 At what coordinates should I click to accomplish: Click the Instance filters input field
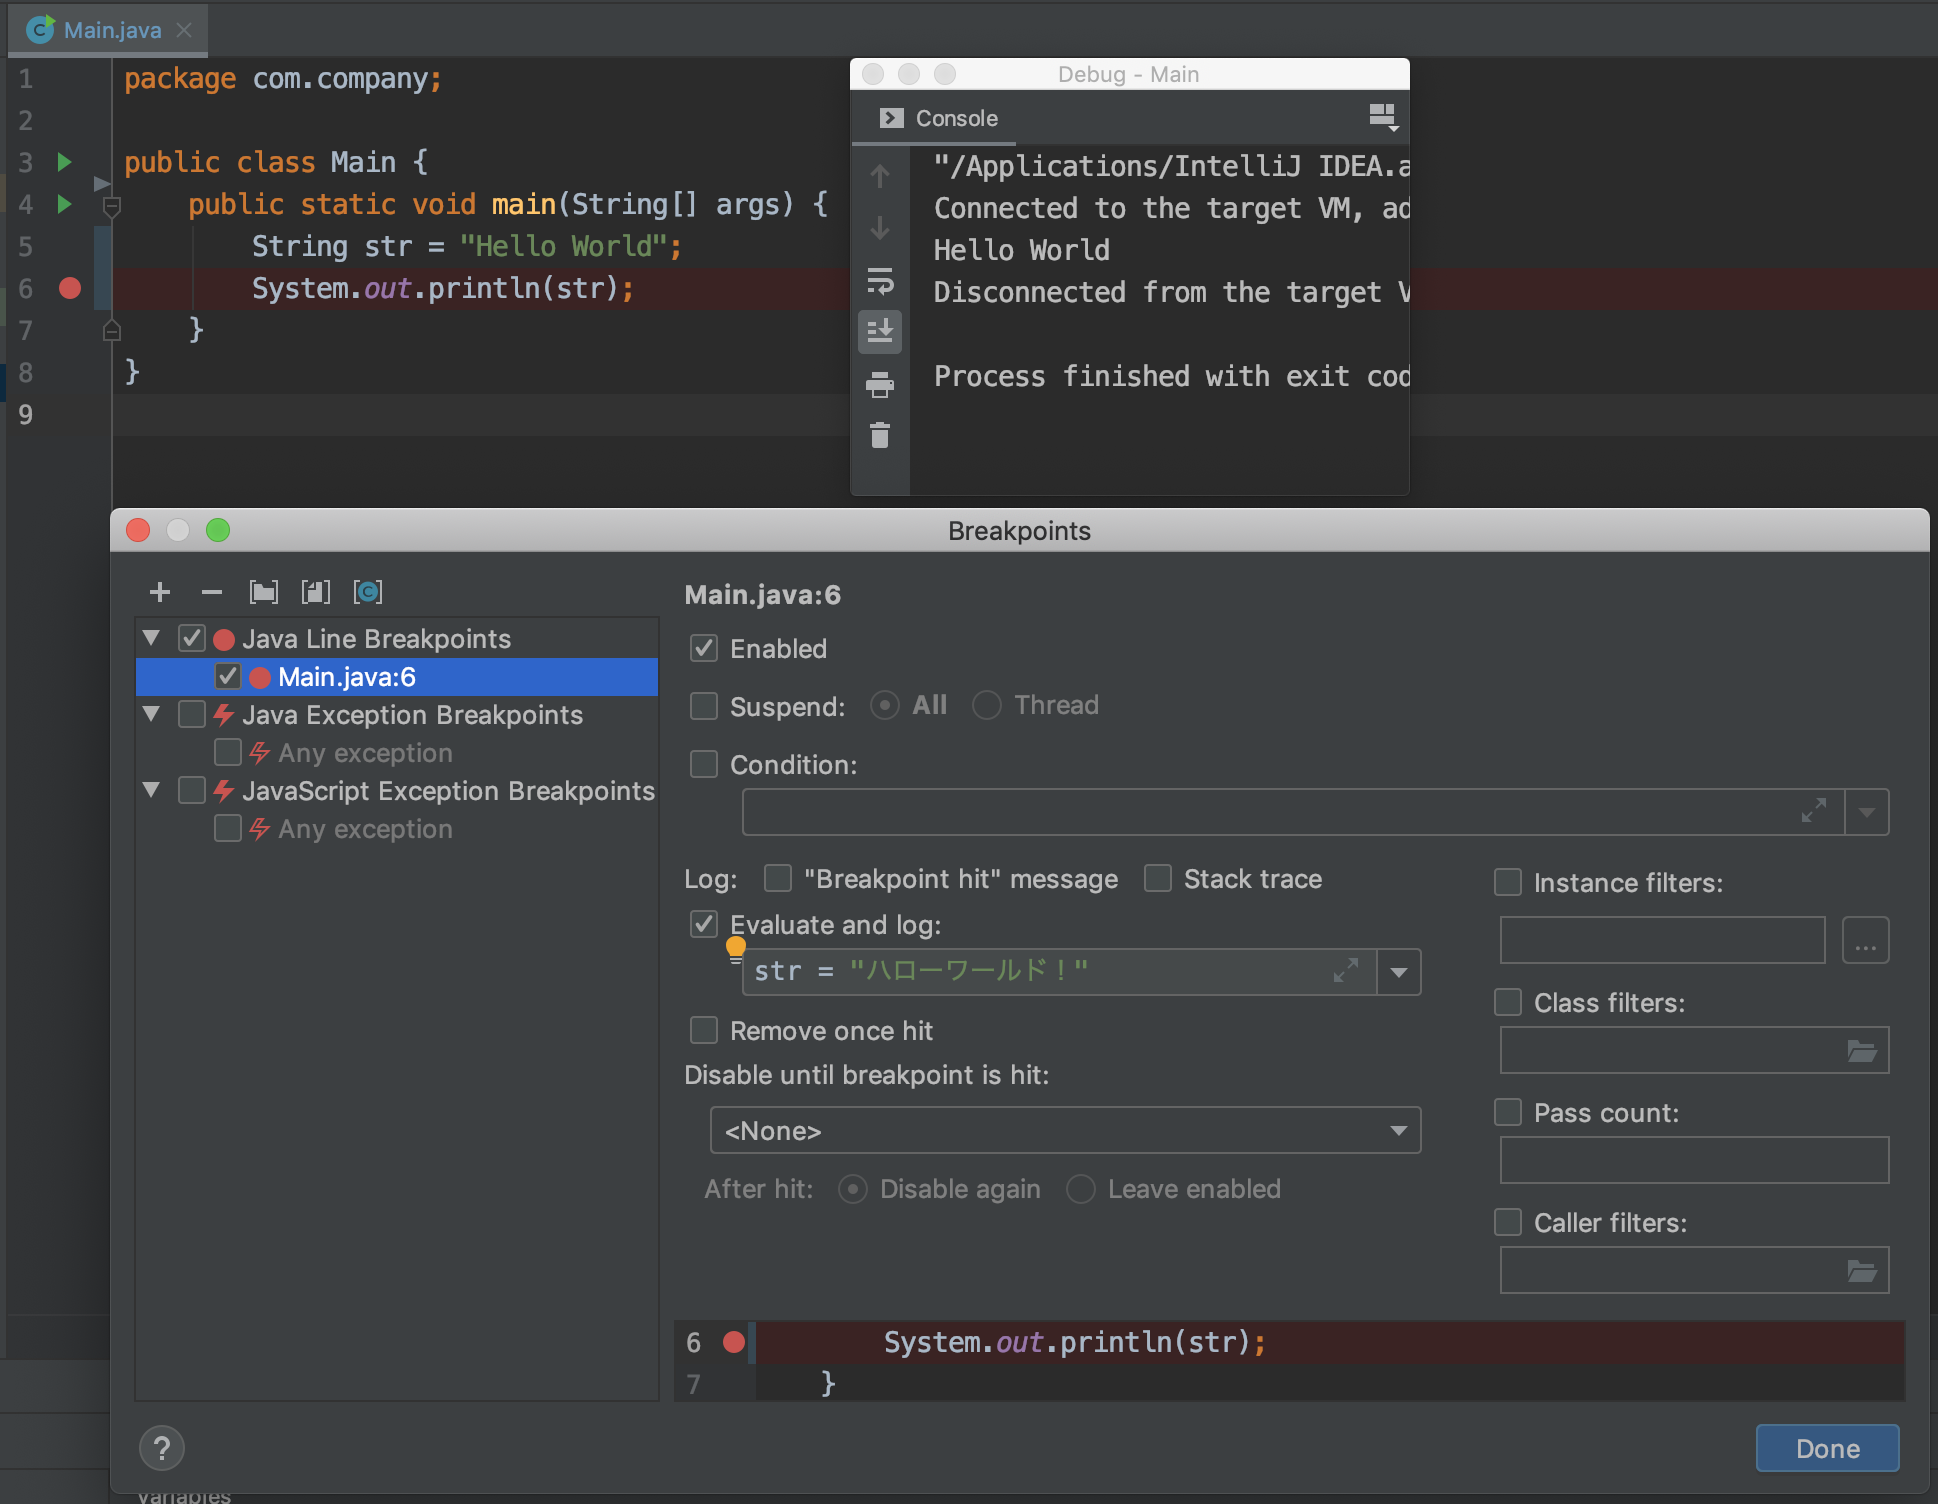click(x=1663, y=940)
